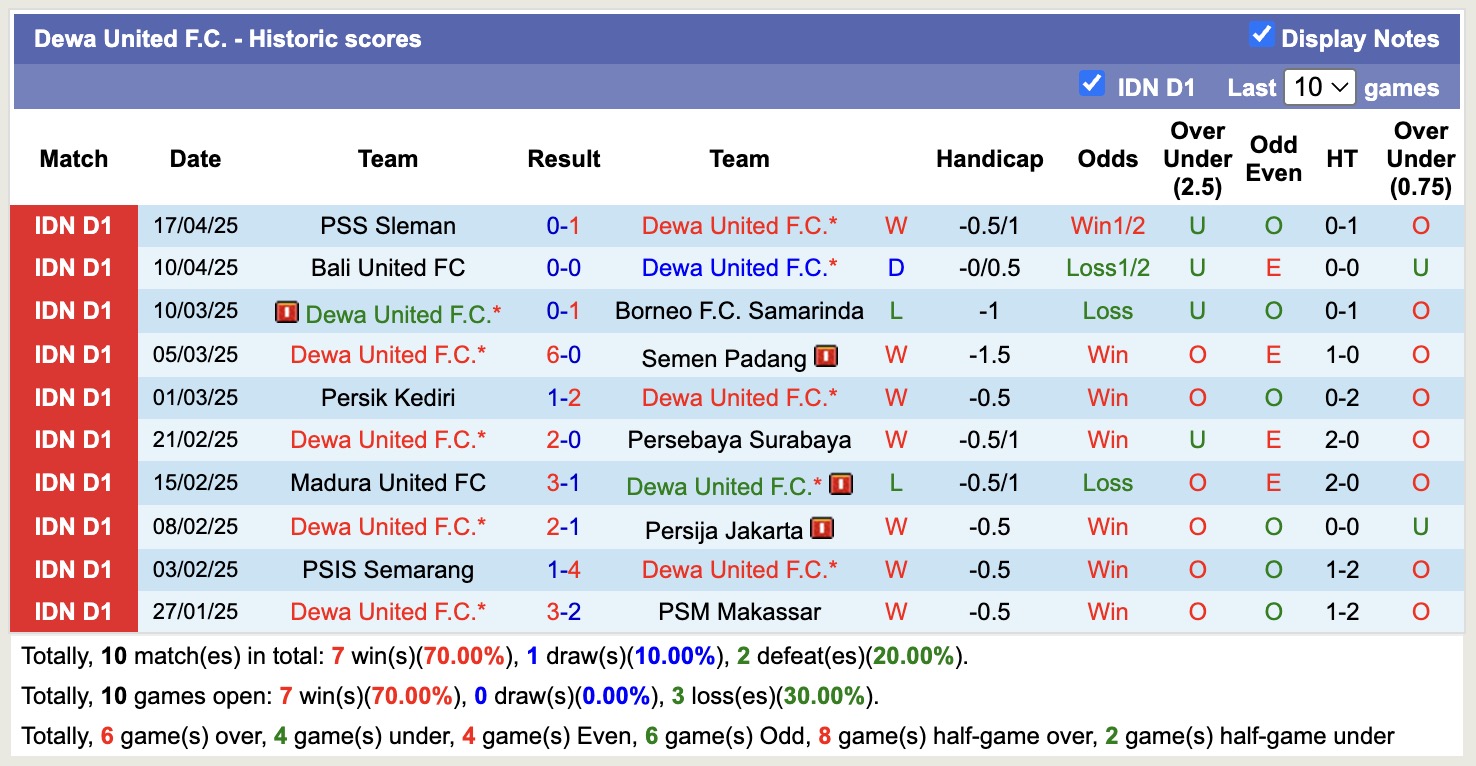Select the IDN D1 league badge on the 17/04/25 row
The height and width of the screenshot is (766, 1476).
coord(73,225)
